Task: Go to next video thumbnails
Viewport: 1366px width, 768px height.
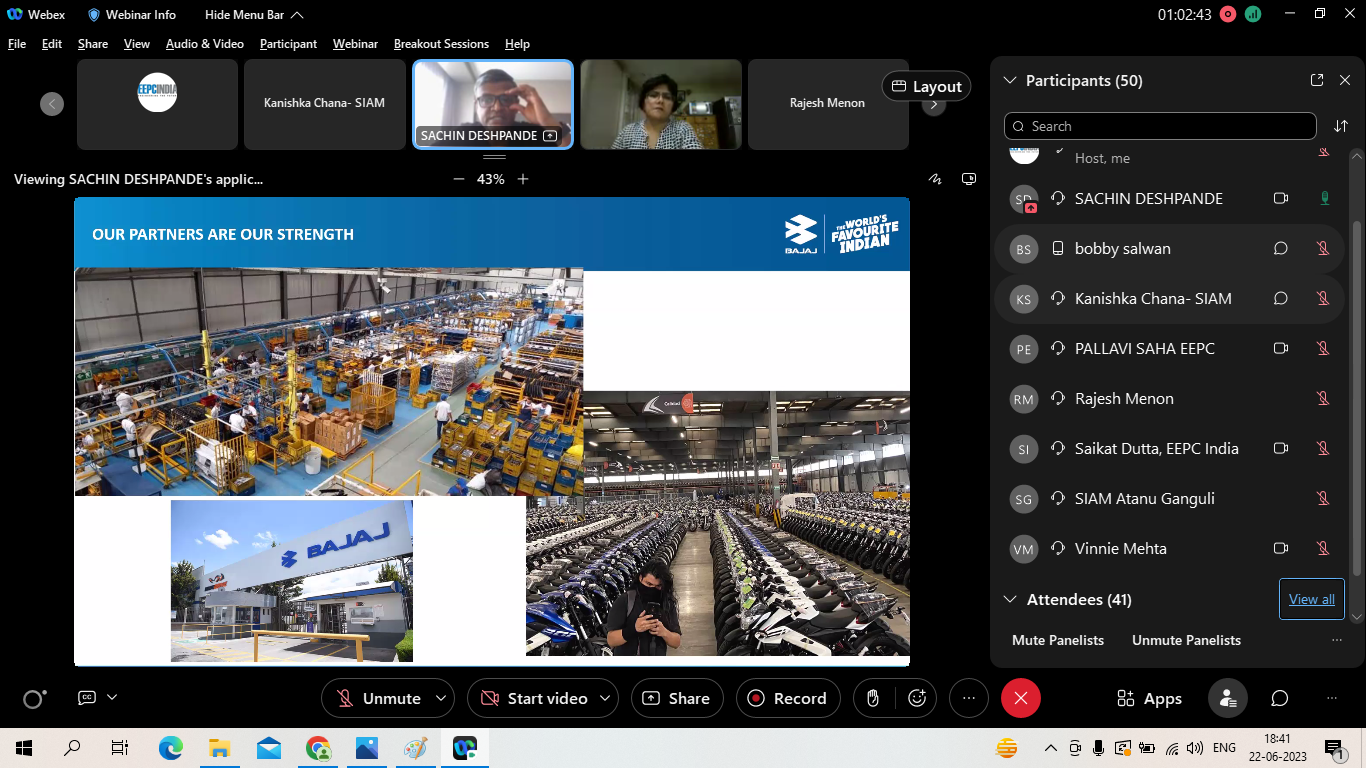Action: 934,104
